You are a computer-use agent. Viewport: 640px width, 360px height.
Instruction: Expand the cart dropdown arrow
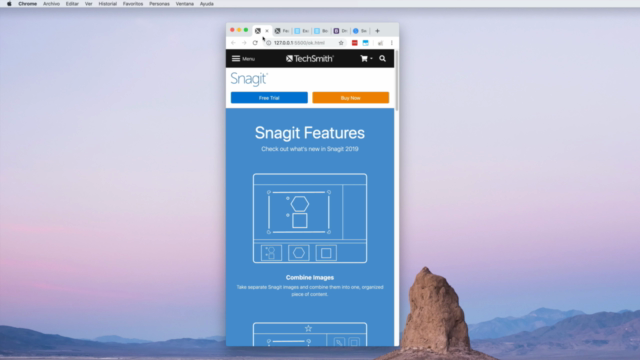click(371, 59)
